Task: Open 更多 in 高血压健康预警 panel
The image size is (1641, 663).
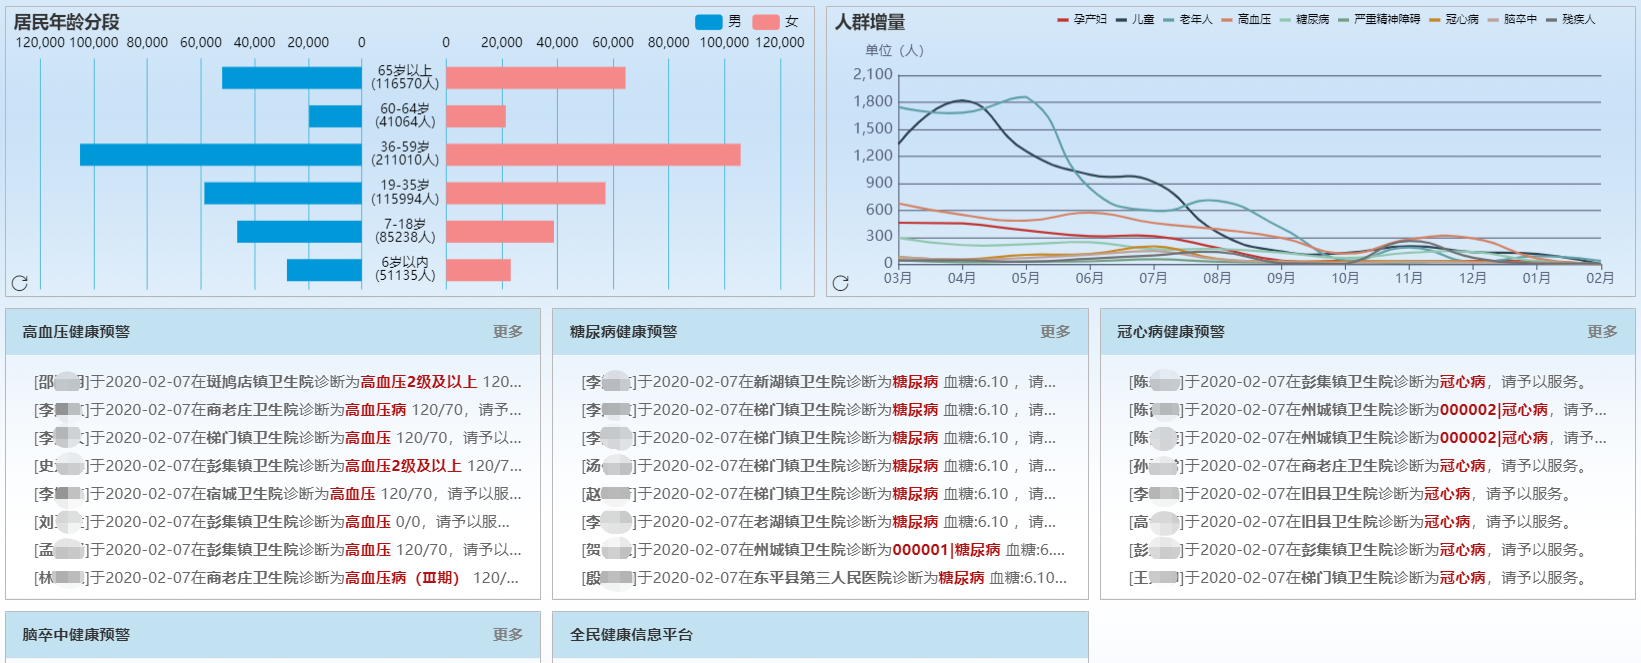Action: click(508, 332)
